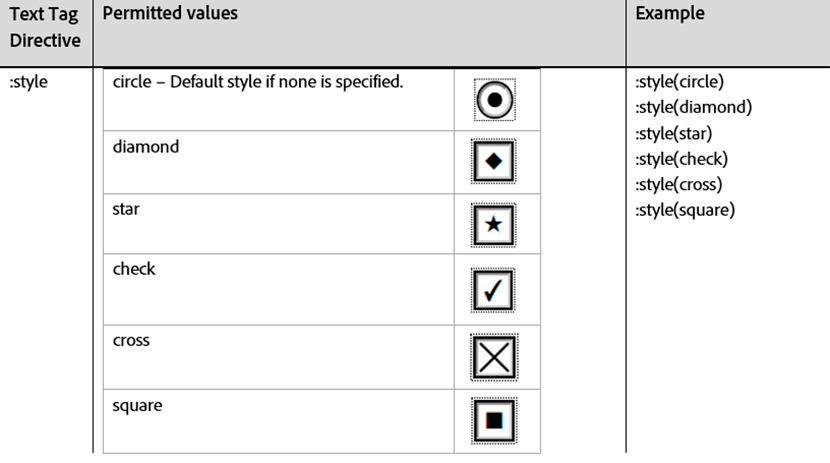Click the 'check' value label

134,269
